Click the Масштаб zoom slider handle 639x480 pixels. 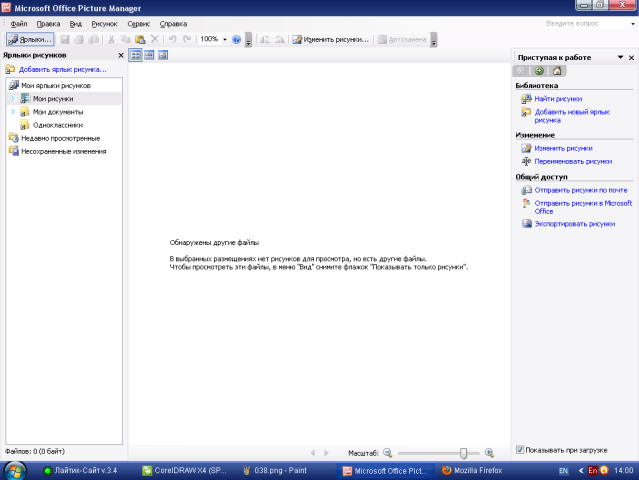coord(463,453)
